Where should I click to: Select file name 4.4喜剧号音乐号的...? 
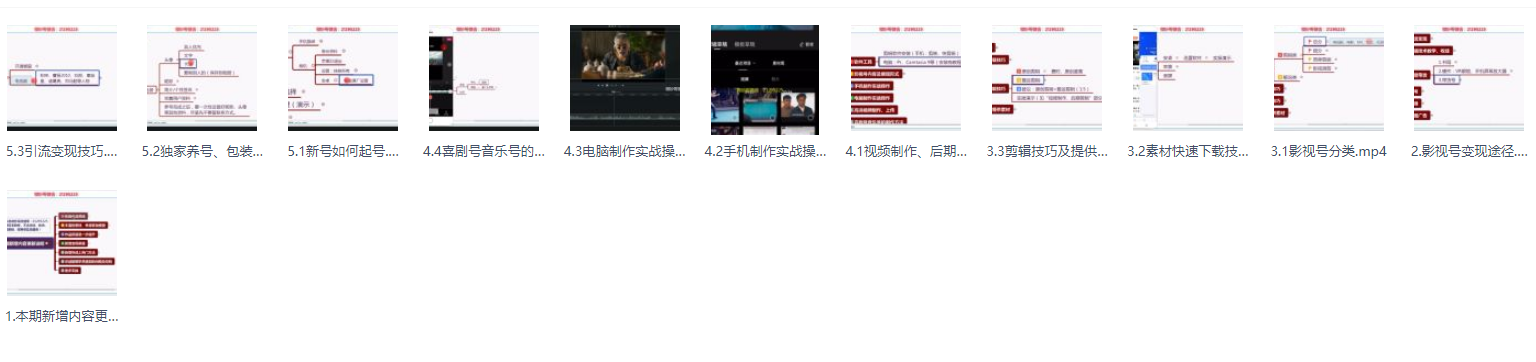pos(484,152)
